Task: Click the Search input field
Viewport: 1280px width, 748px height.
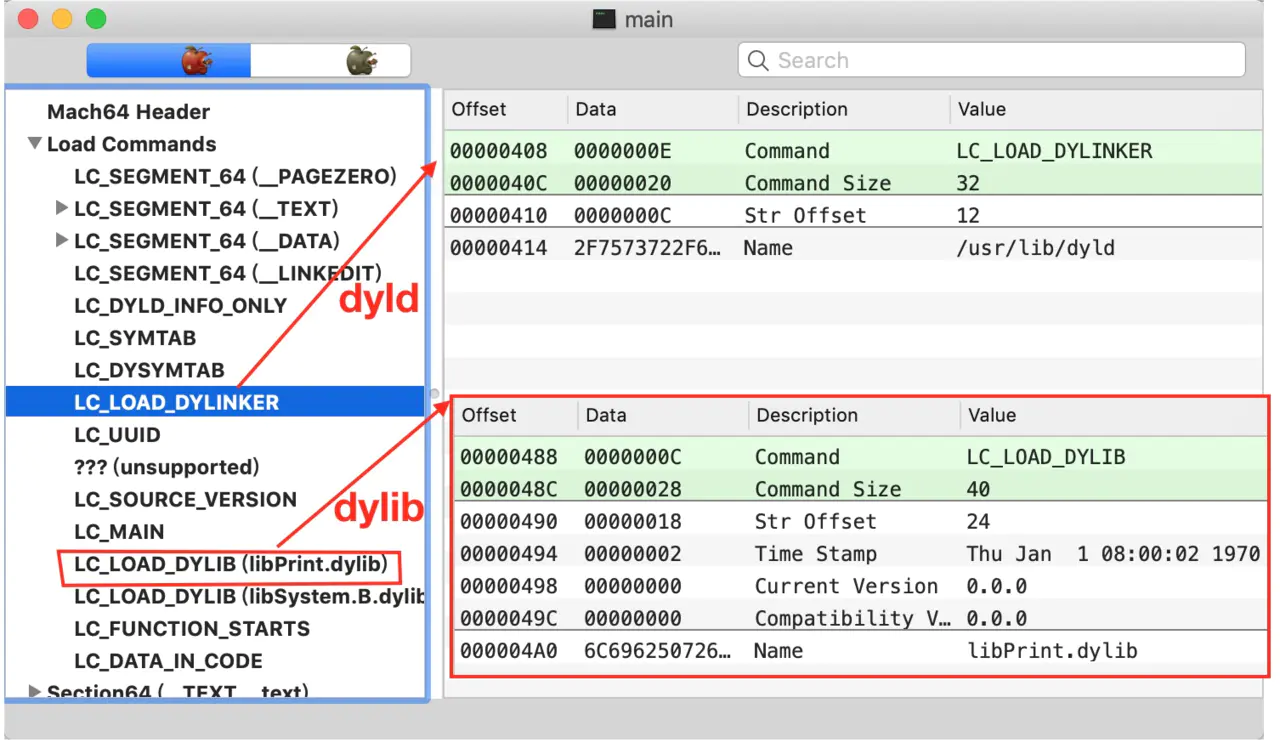Action: 992,60
